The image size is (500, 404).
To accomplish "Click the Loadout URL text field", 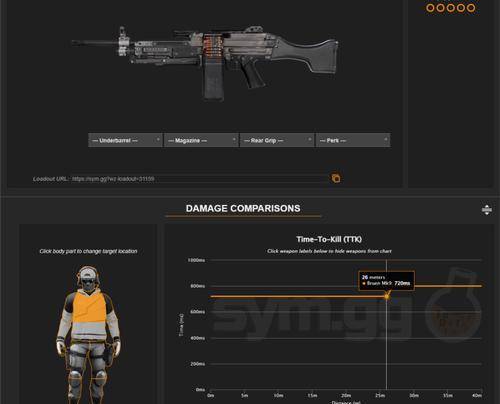I will pyautogui.click(x=200, y=179).
